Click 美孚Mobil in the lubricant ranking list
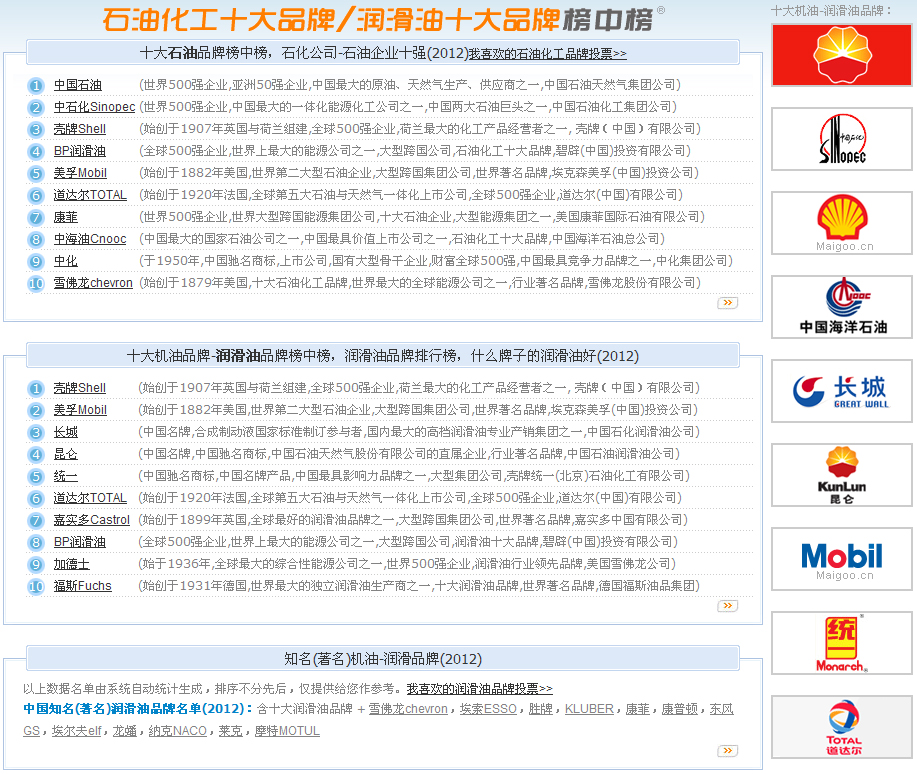Viewport: 917px width, 774px height. click(80, 410)
